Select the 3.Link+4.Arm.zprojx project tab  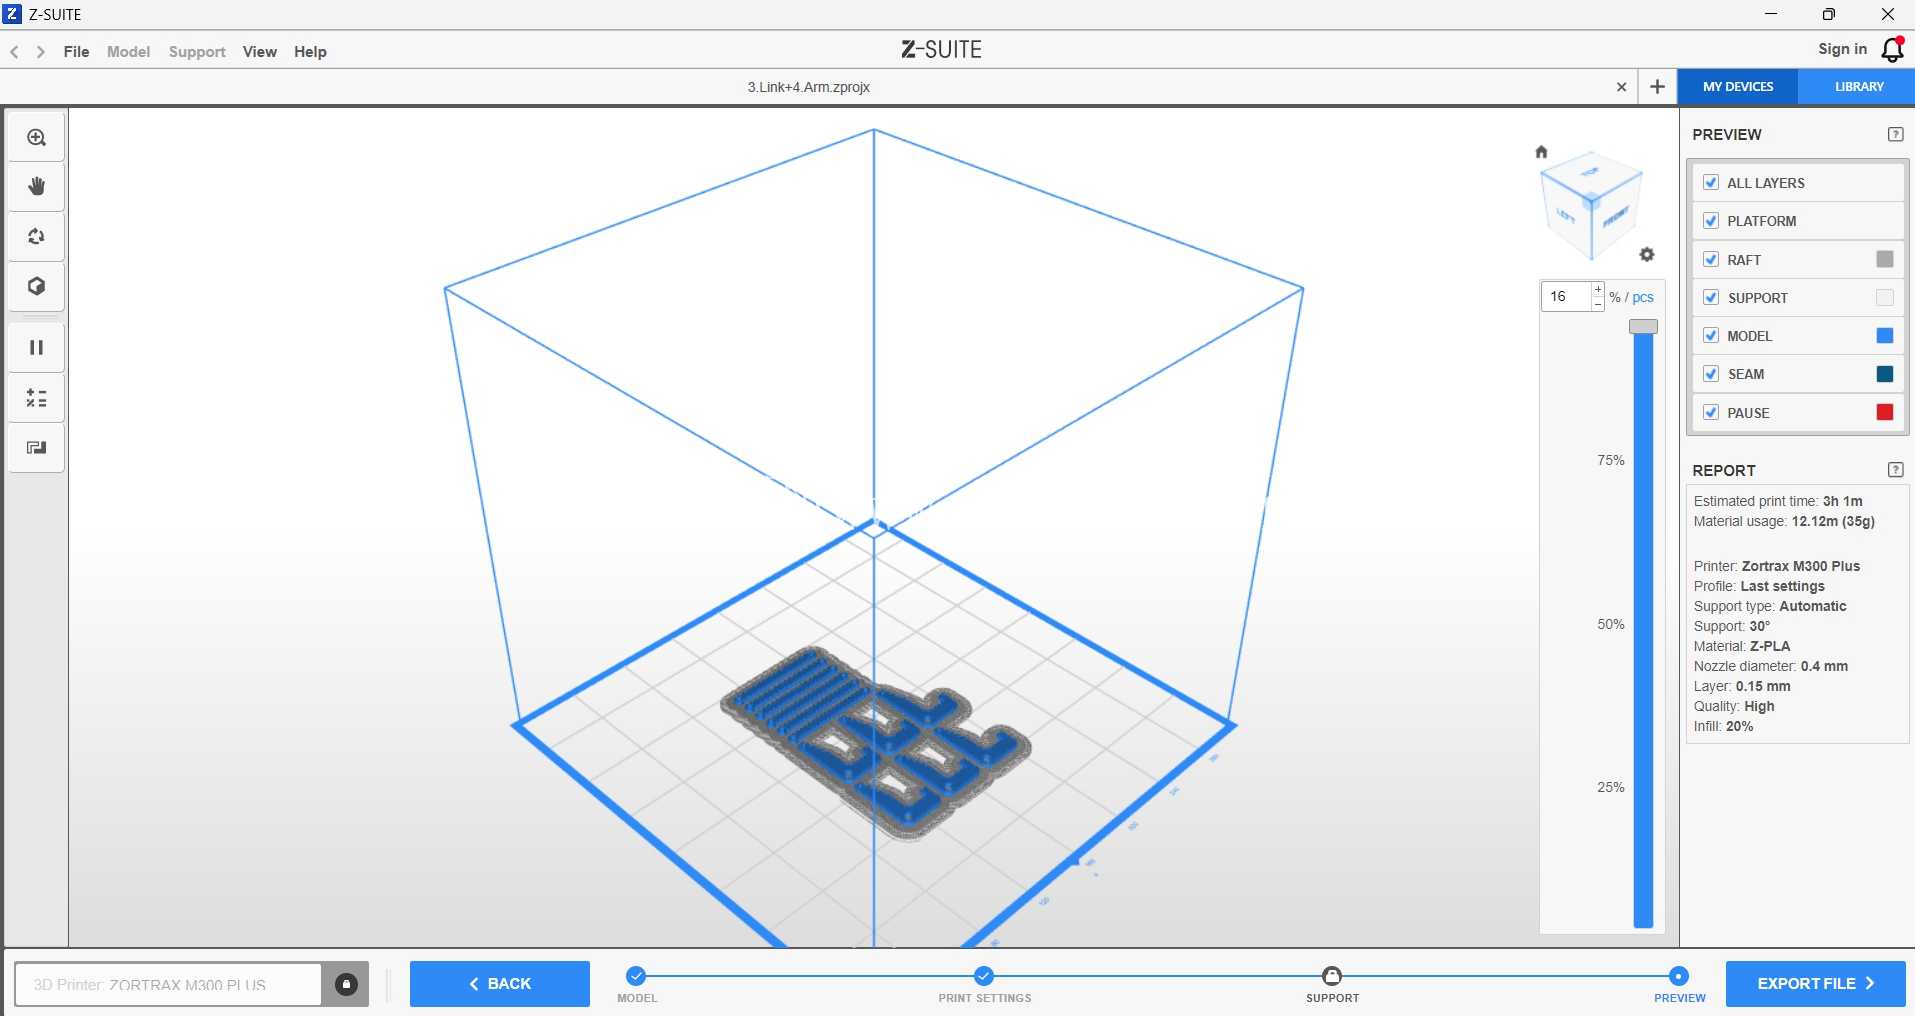coord(809,87)
